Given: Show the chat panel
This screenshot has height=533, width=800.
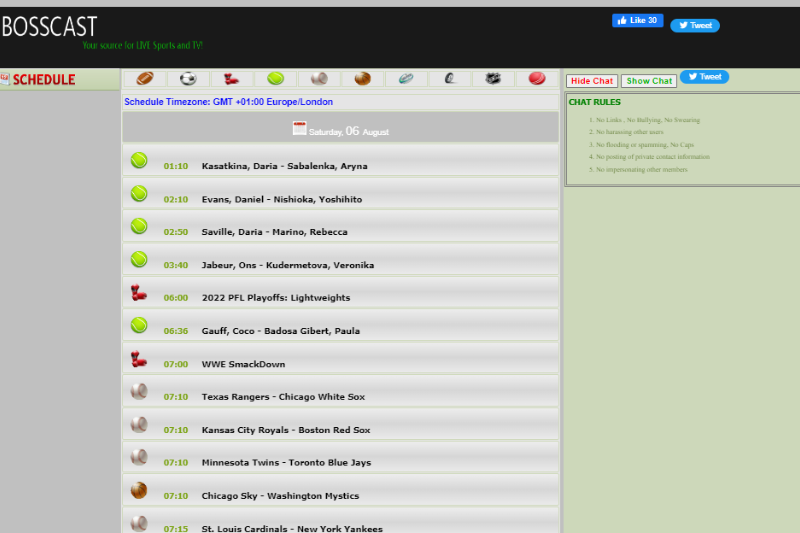Looking at the screenshot, I should pyautogui.click(x=649, y=81).
